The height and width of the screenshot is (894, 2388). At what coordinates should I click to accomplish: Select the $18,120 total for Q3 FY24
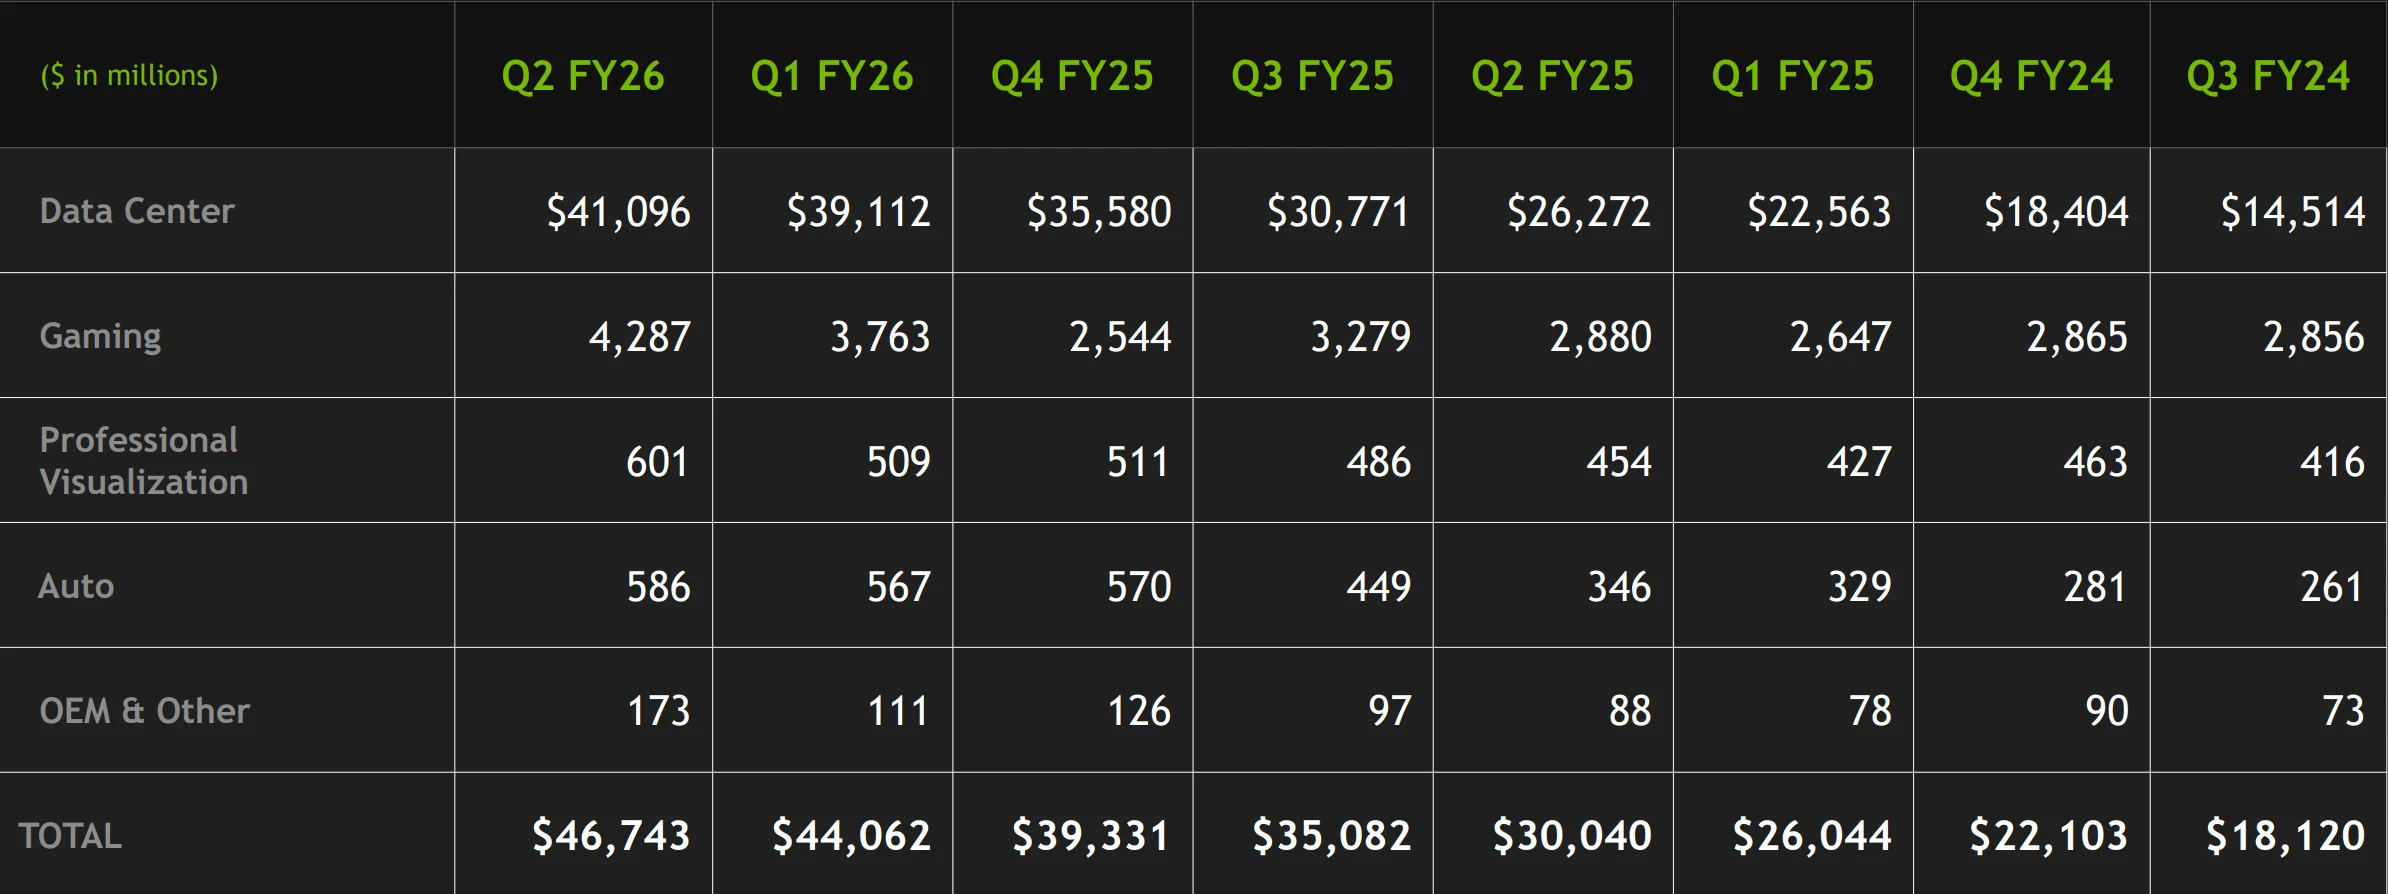tap(2285, 836)
